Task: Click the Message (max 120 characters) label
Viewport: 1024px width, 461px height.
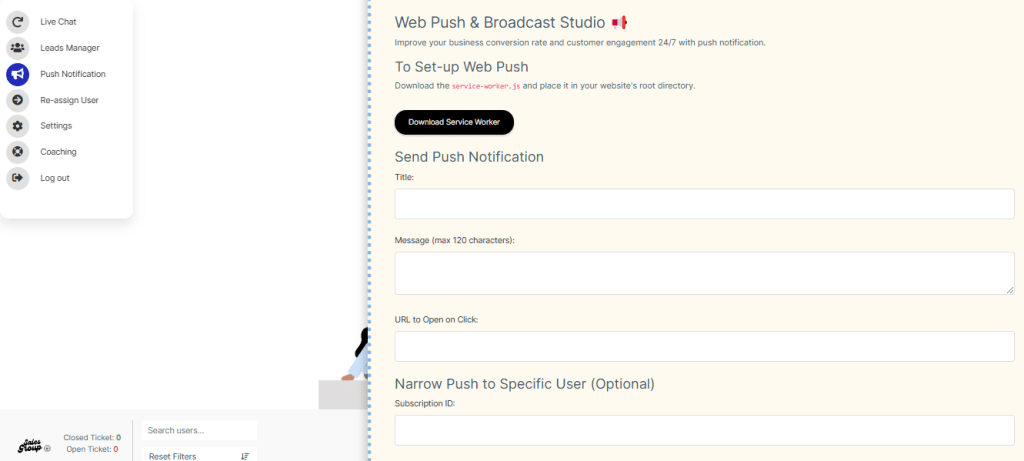Action: tap(455, 240)
